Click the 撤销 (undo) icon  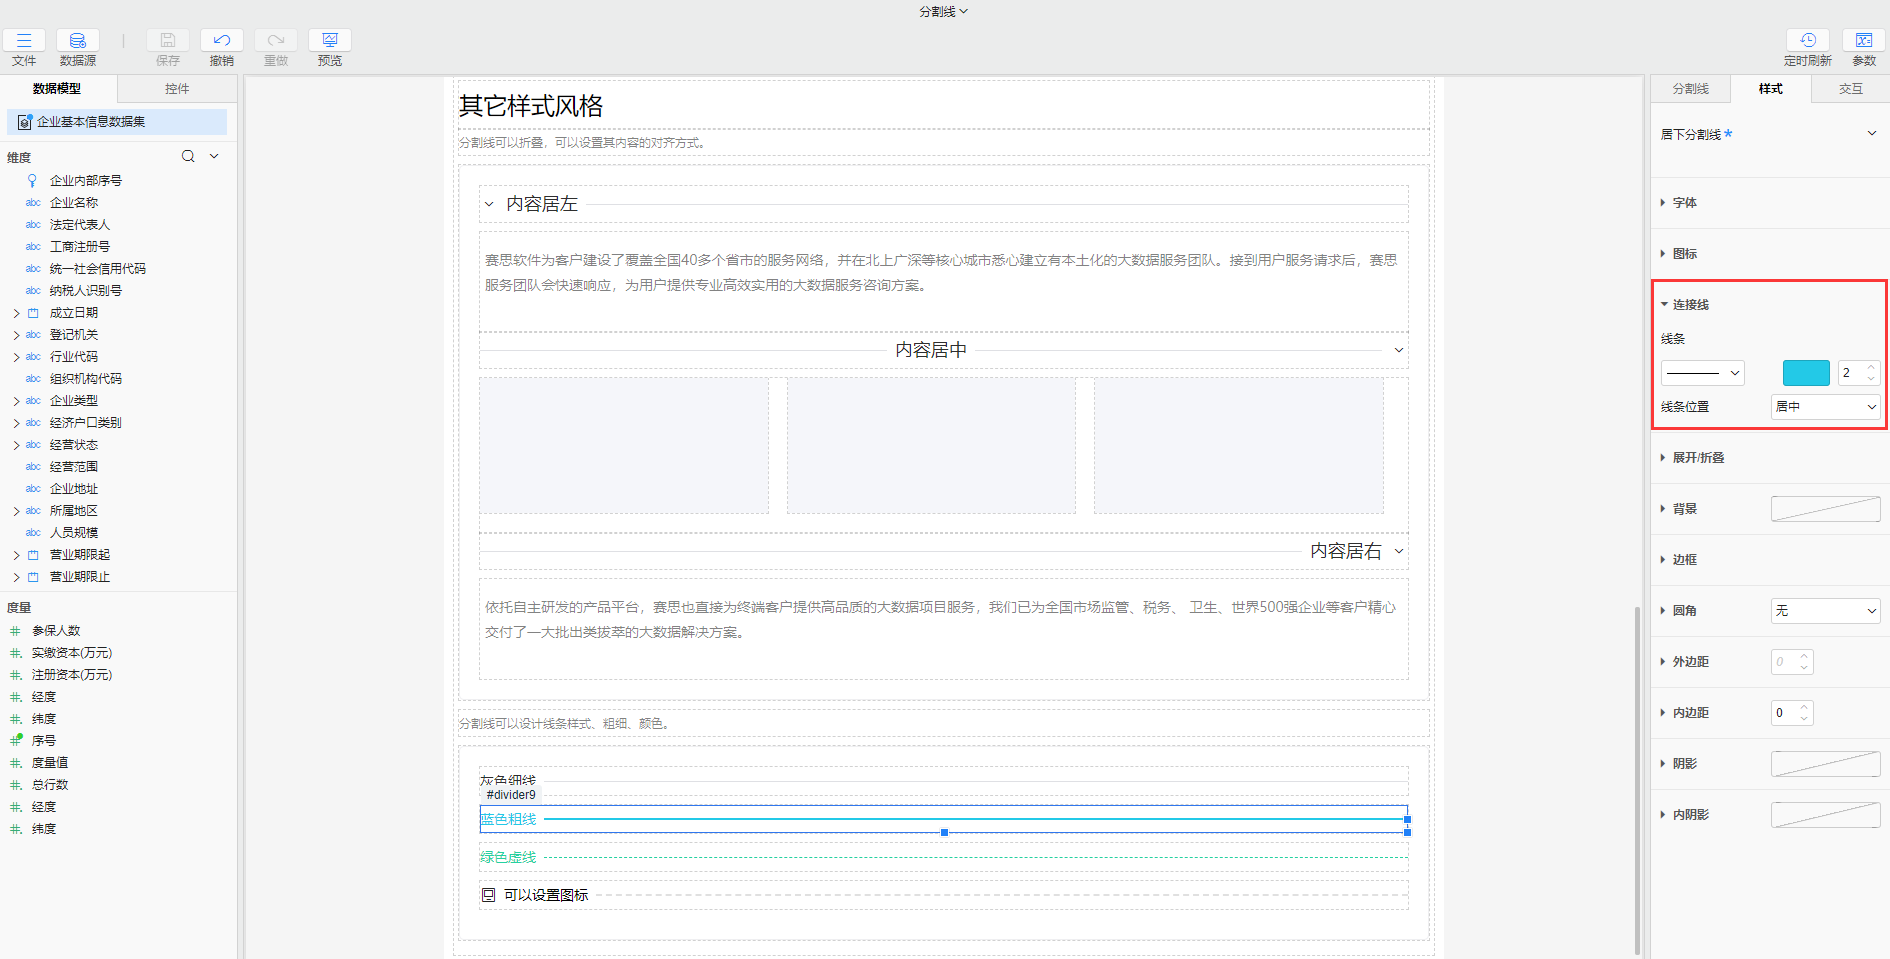pos(221,40)
